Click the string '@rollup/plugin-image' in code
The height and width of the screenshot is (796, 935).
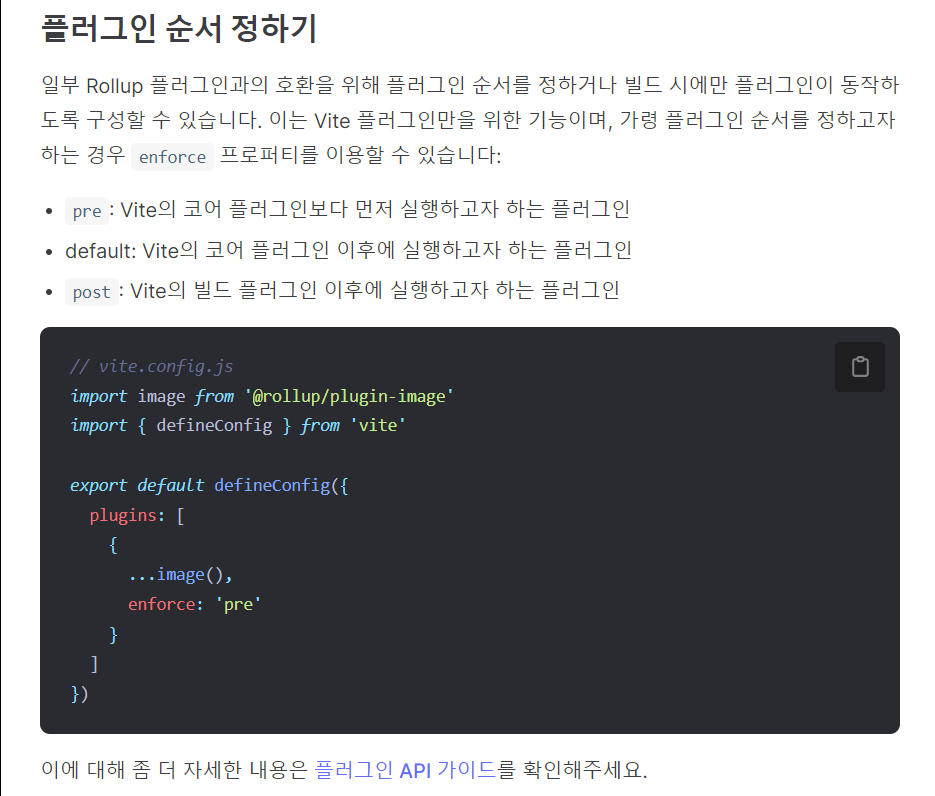click(350, 397)
